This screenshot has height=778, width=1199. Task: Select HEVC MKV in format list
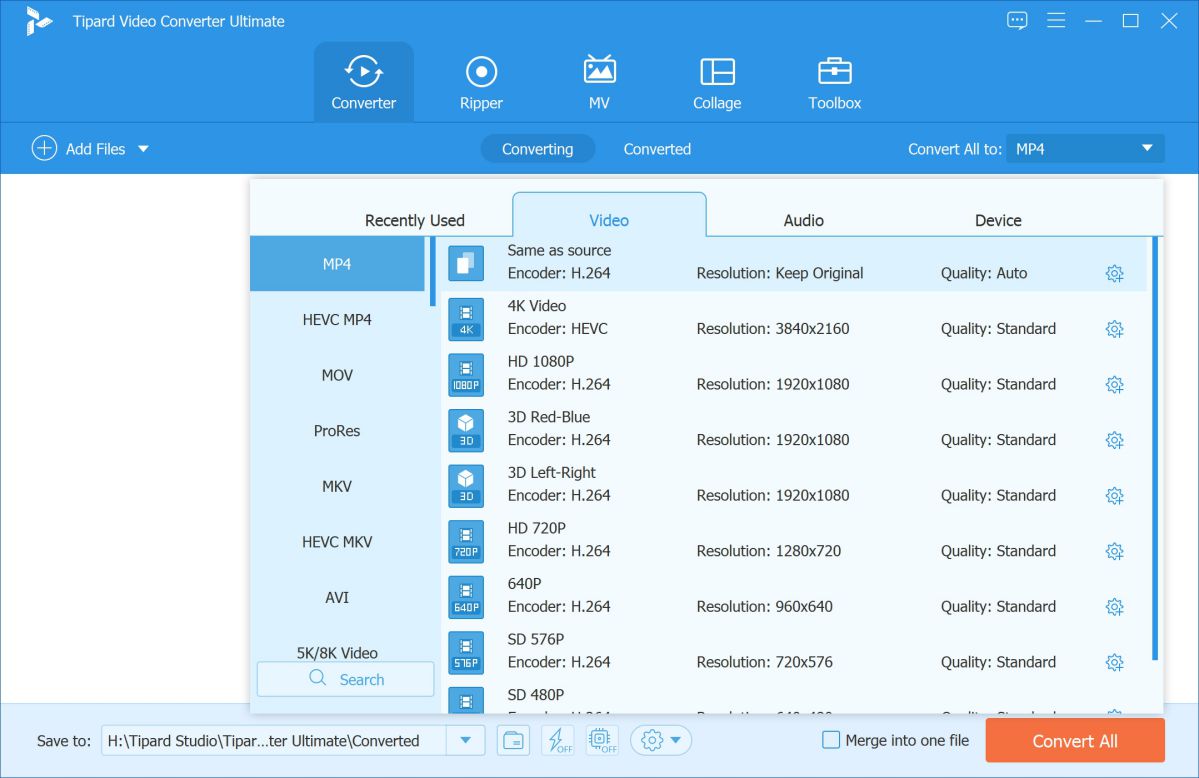[x=337, y=542]
